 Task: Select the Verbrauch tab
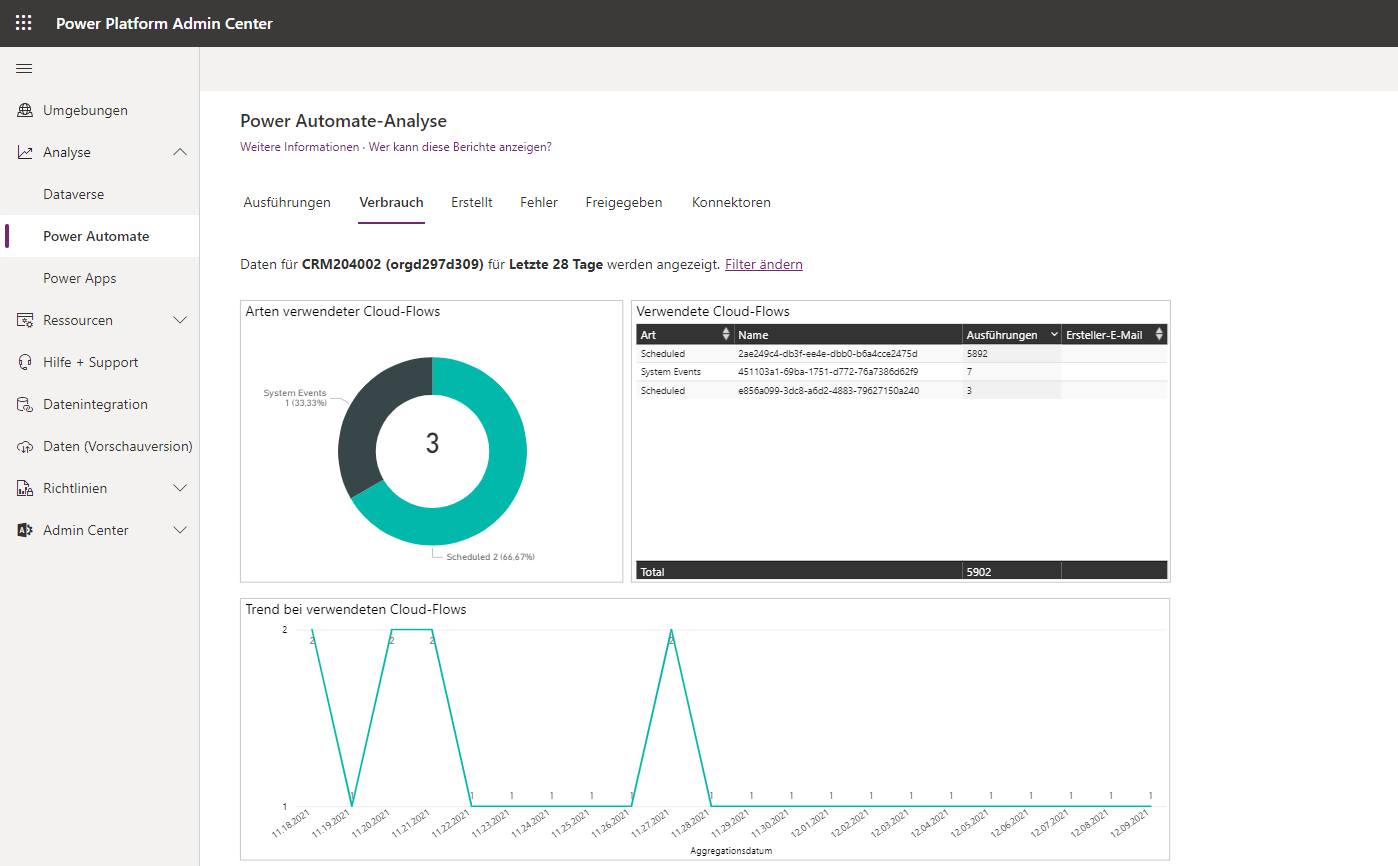coord(391,202)
